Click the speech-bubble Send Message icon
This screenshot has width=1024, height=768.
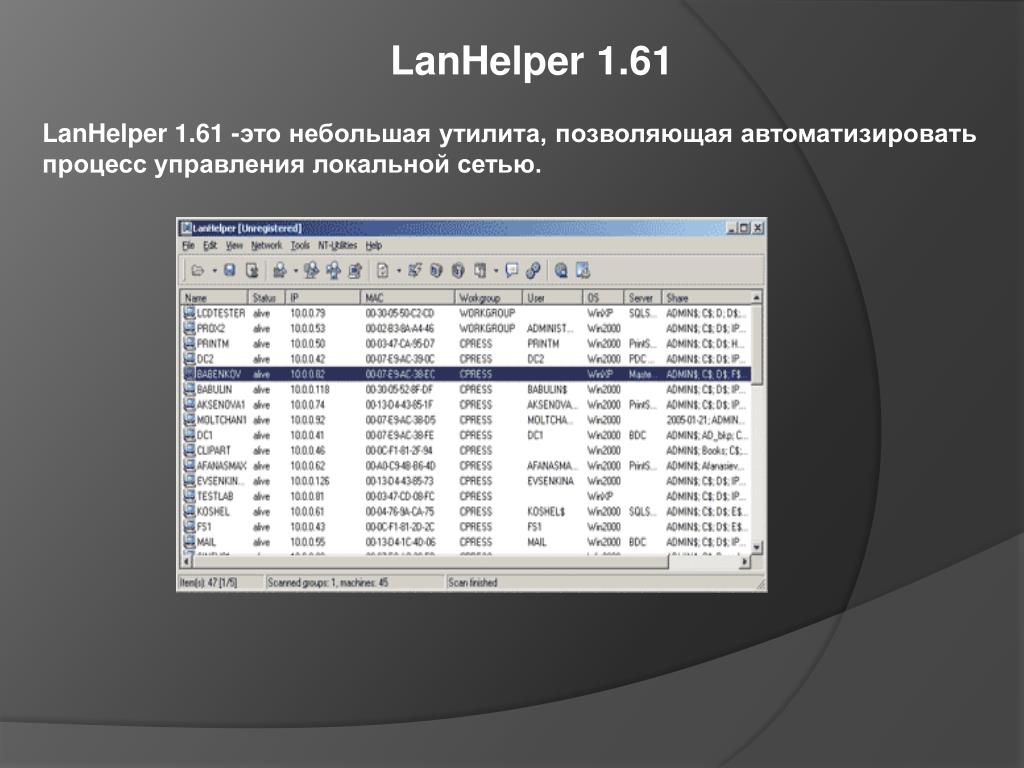coord(512,270)
